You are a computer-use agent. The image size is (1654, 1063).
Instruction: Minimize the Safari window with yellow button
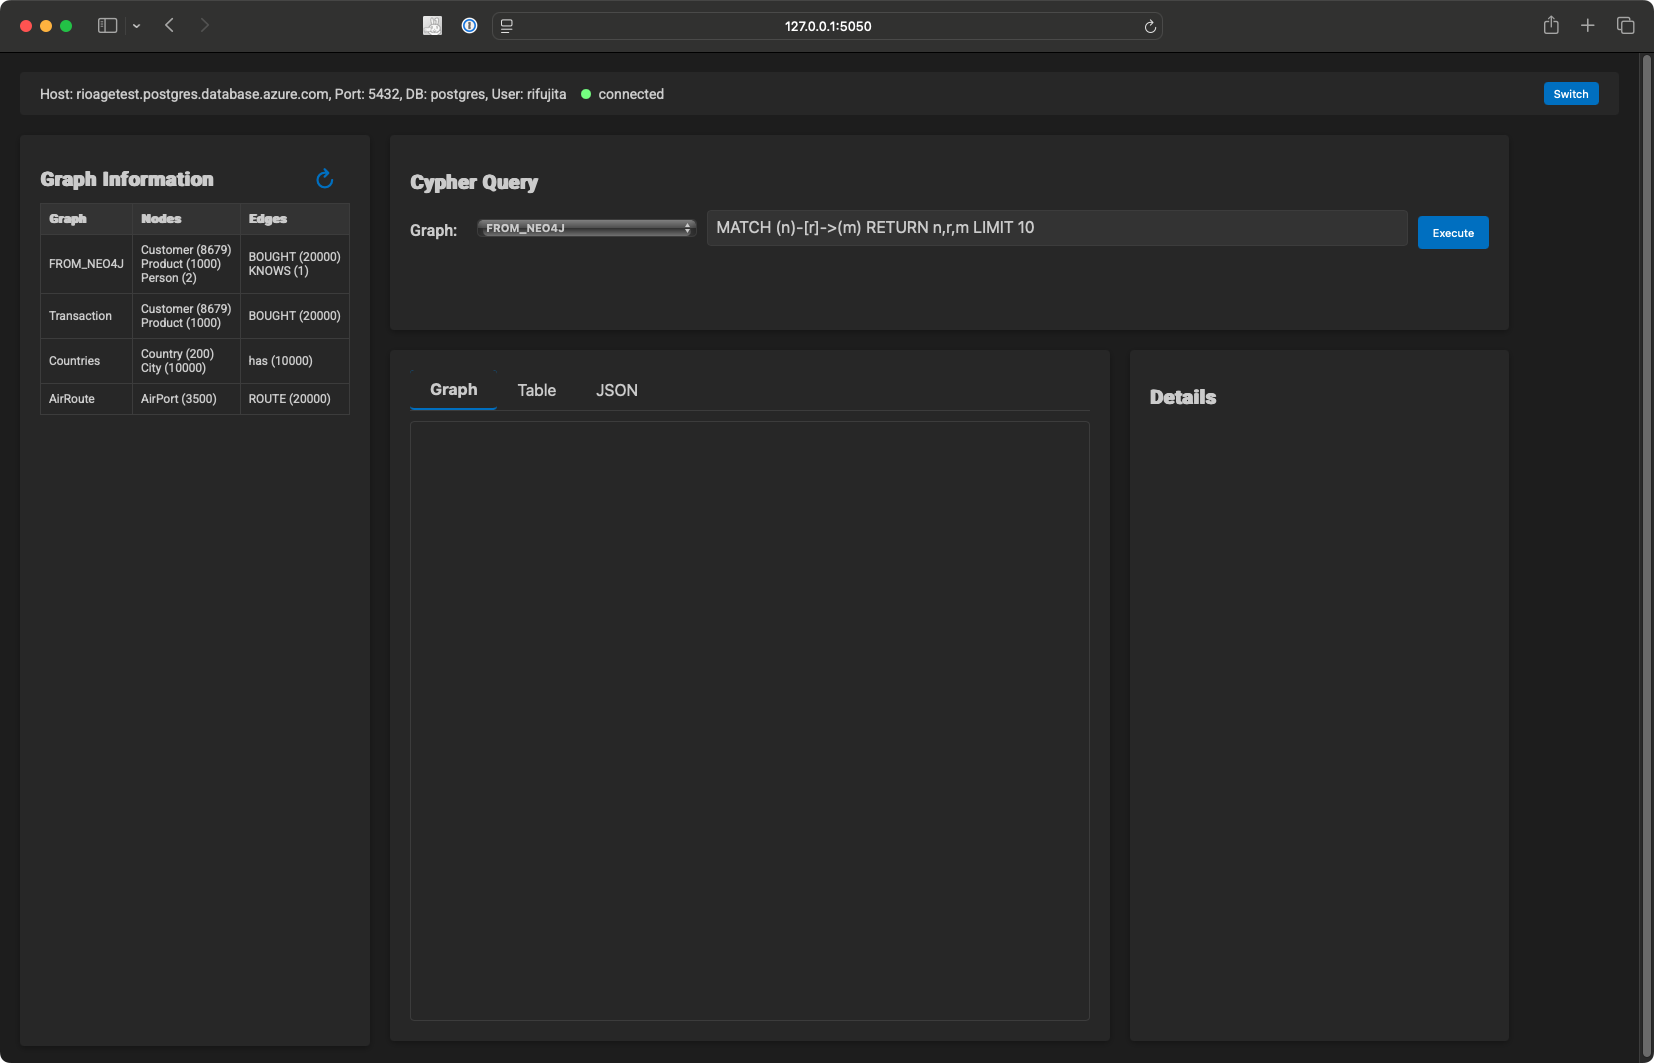pos(46,26)
